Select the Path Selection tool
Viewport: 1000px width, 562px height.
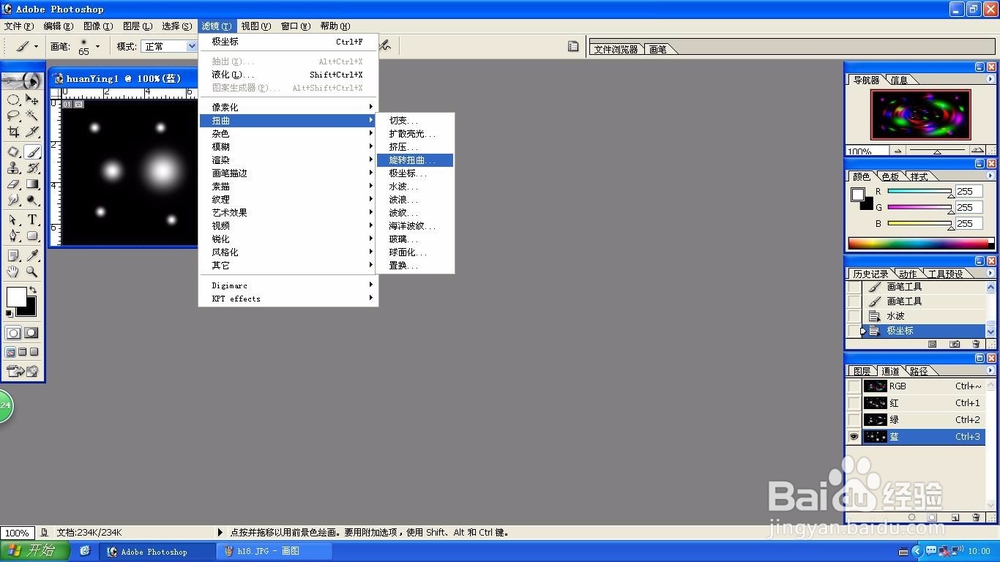pyautogui.click(x=13, y=220)
